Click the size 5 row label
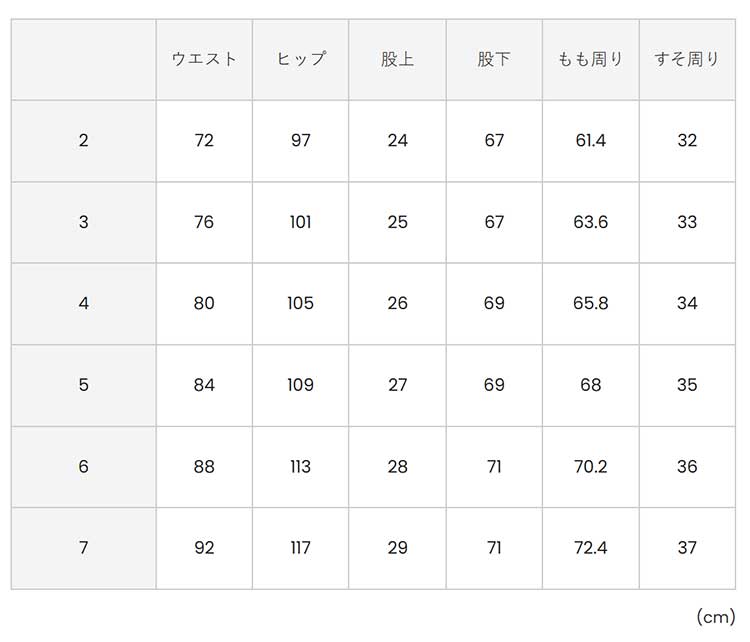The width and height of the screenshot is (750, 642). [x=83, y=385]
